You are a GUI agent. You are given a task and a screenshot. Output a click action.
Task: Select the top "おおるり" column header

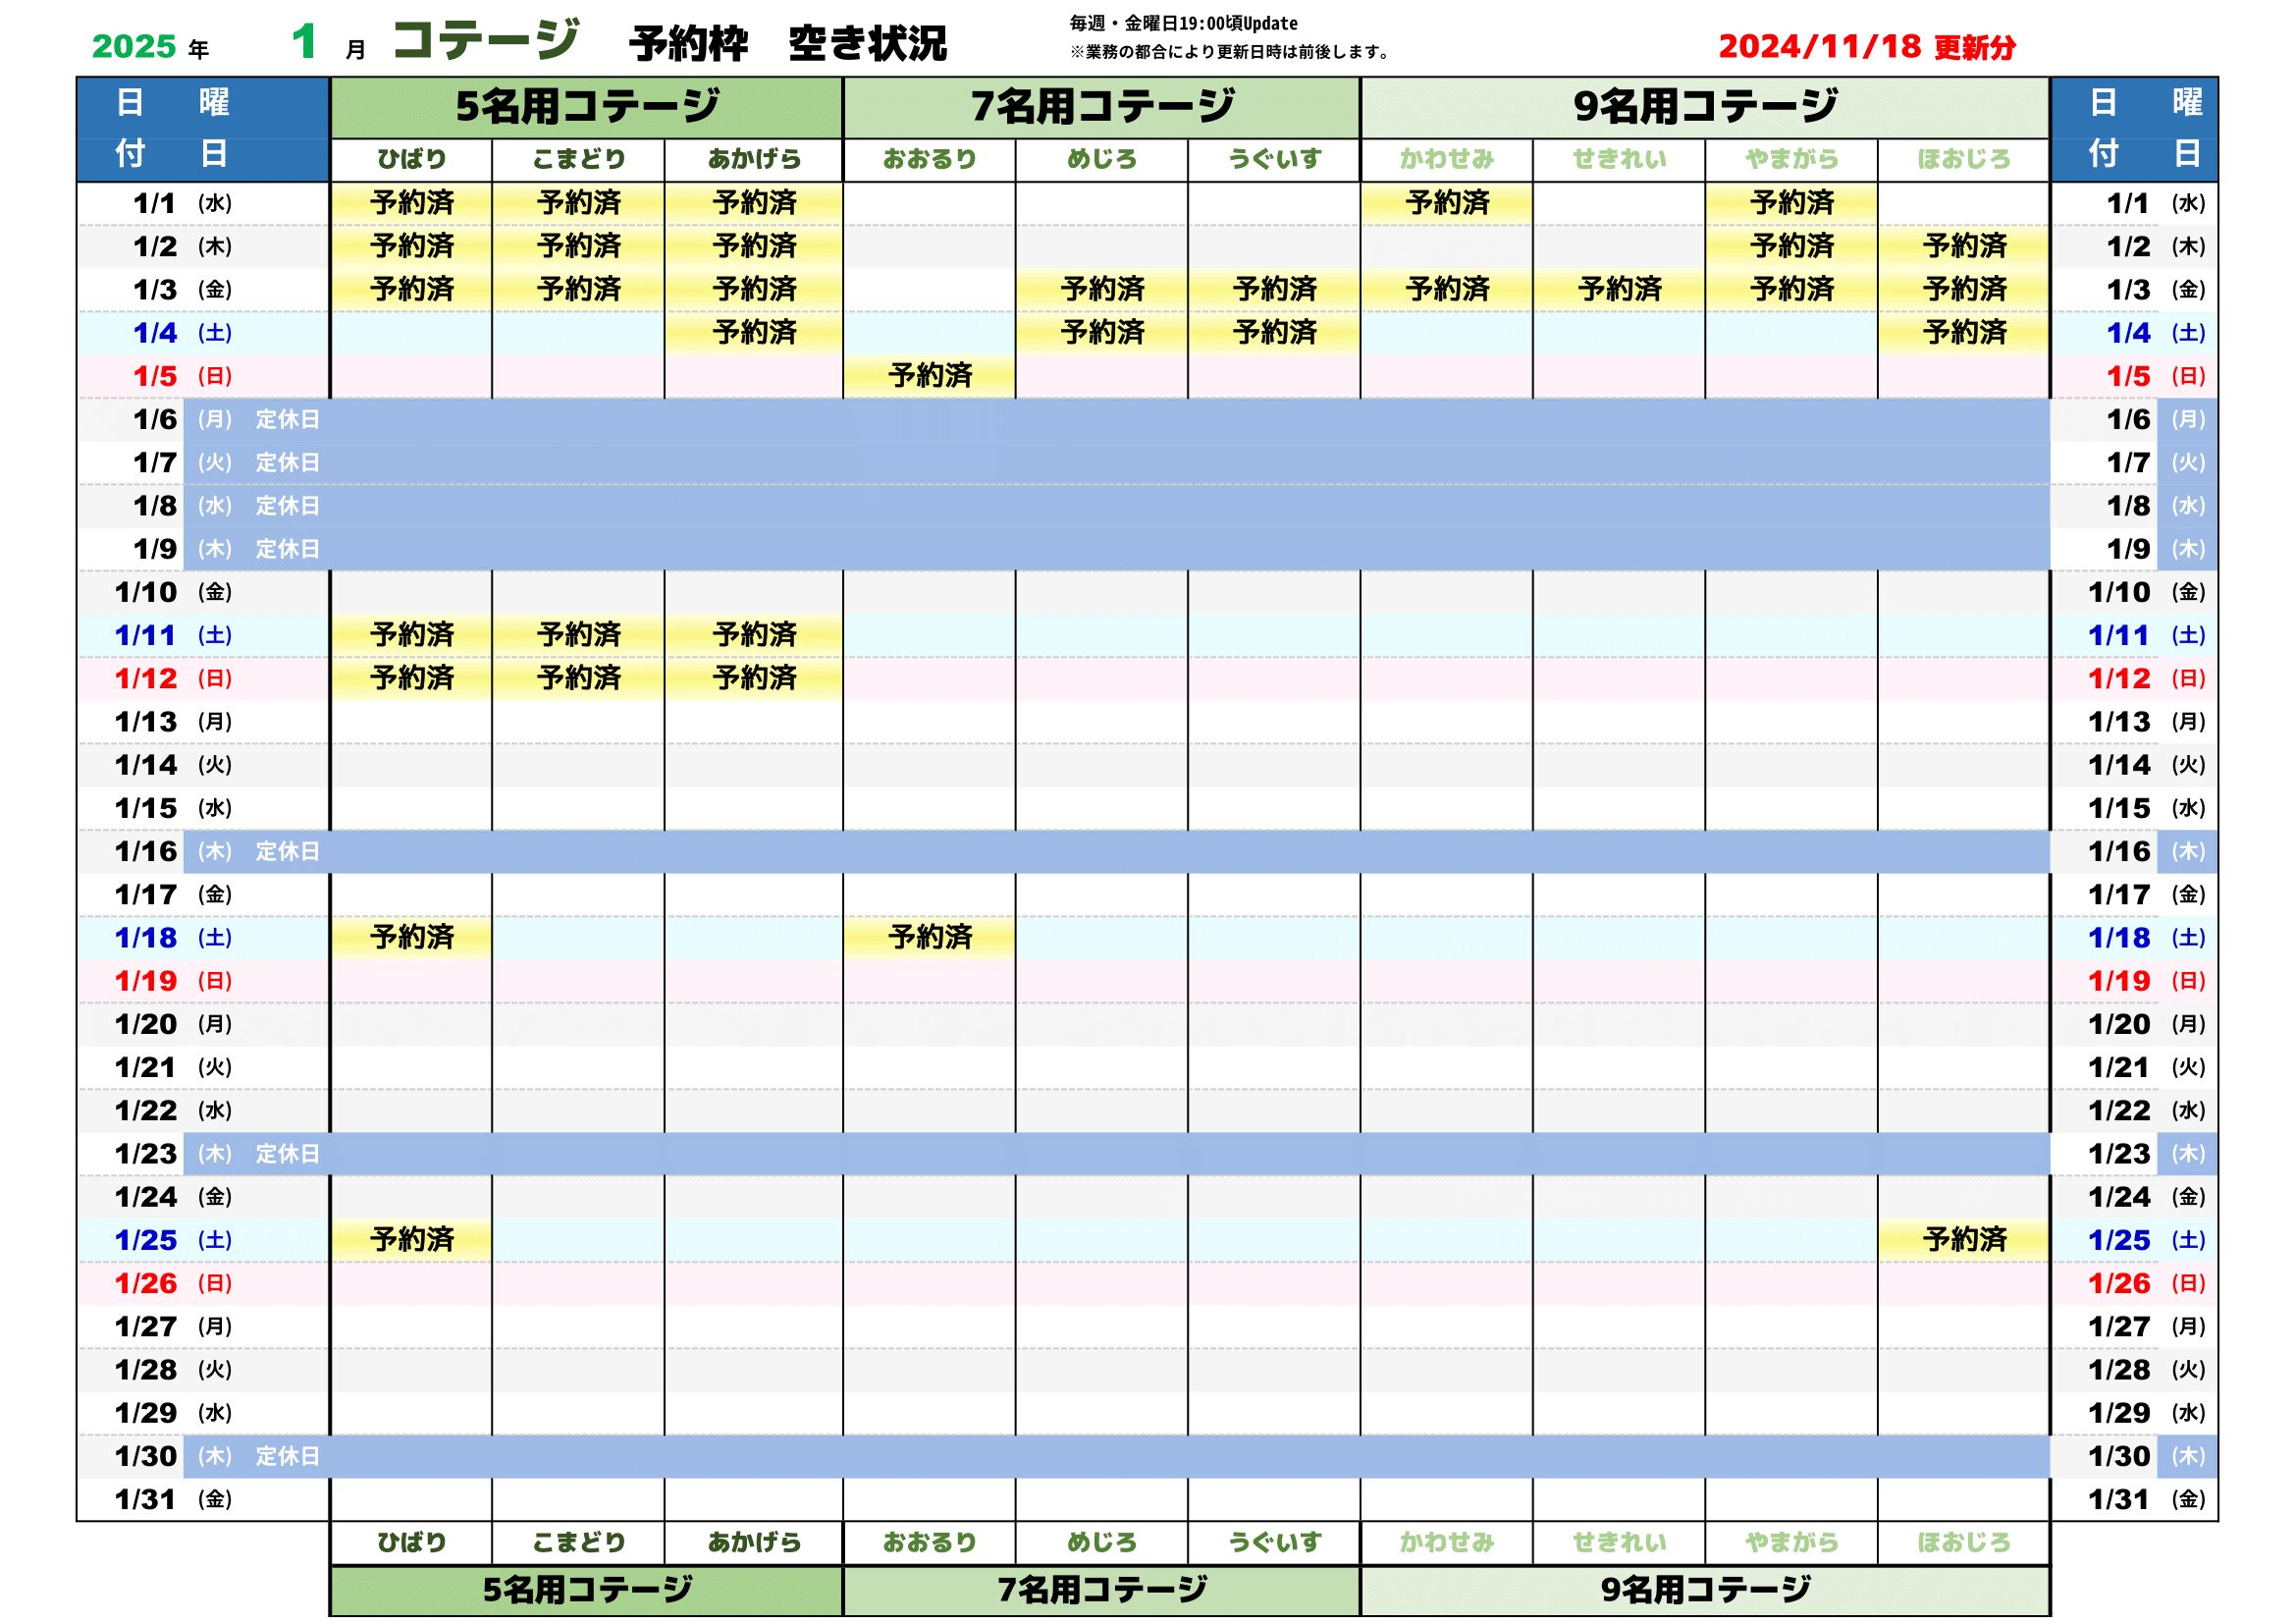(930, 159)
